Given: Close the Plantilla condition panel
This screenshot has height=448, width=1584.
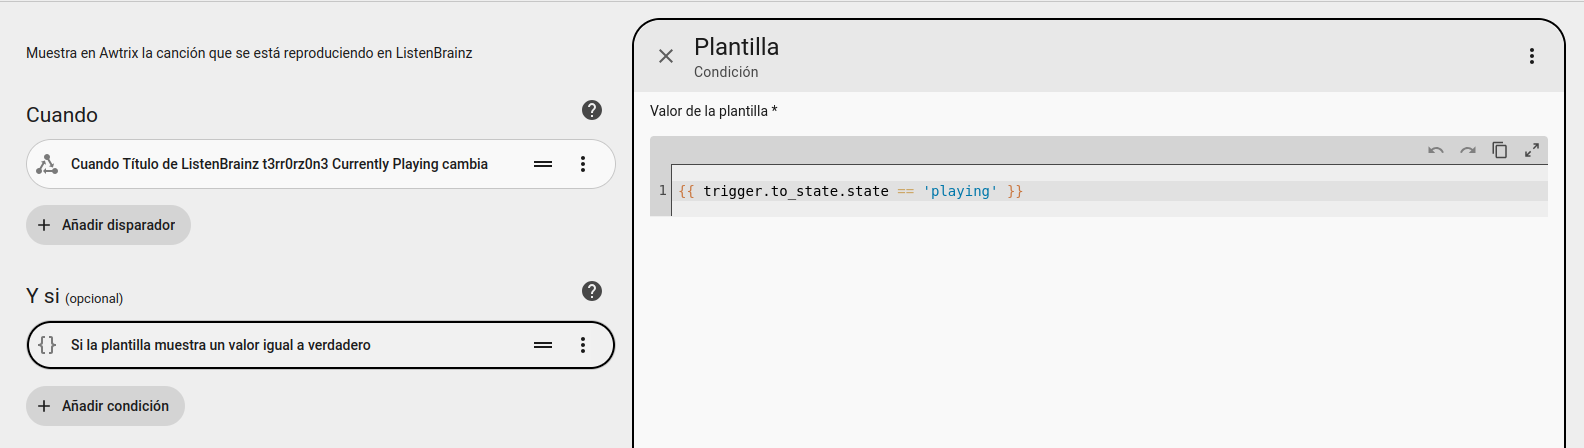Looking at the screenshot, I should (x=666, y=56).
